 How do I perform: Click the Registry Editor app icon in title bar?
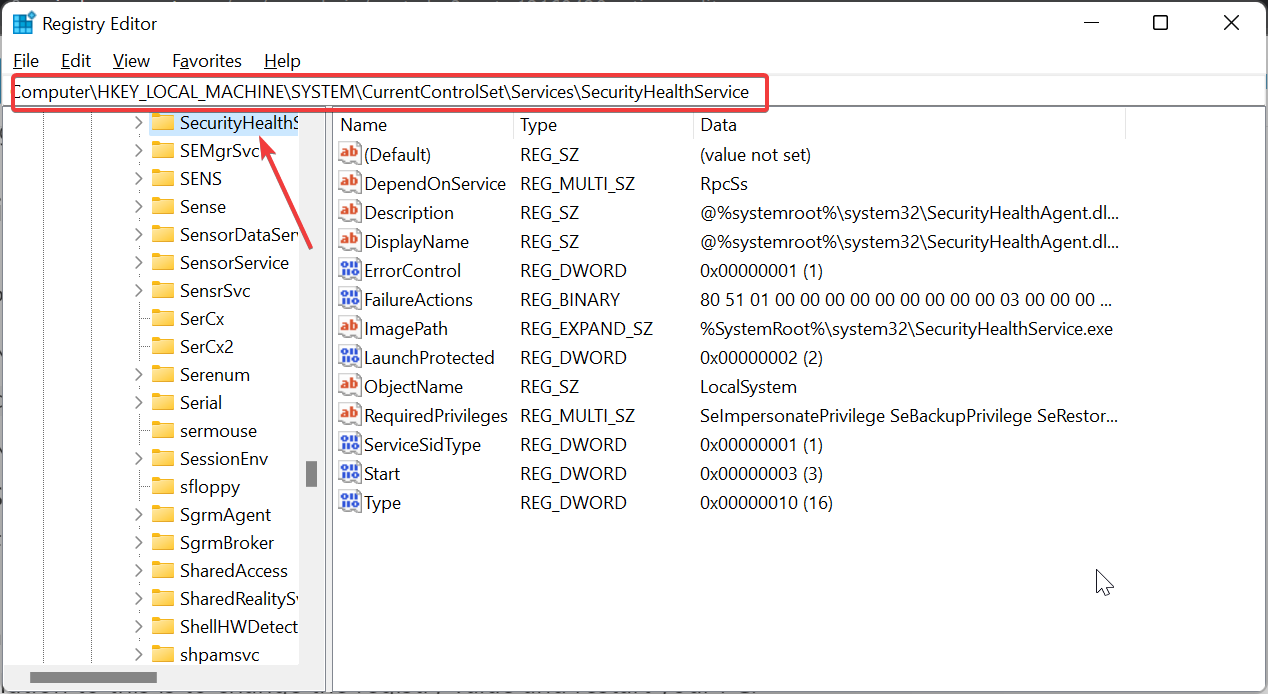pyautogui.click(x=24, y=23)
